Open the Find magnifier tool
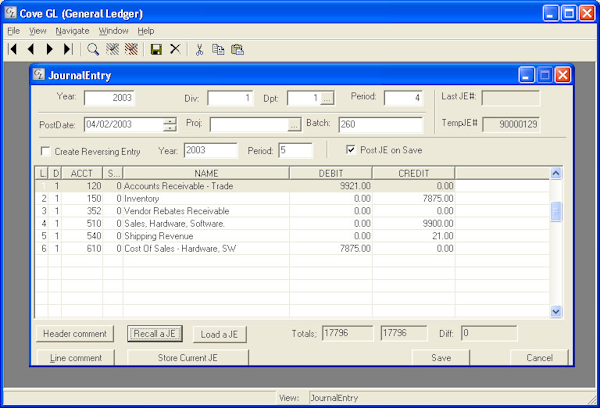 pyautogui.click(x=93, y=49)
